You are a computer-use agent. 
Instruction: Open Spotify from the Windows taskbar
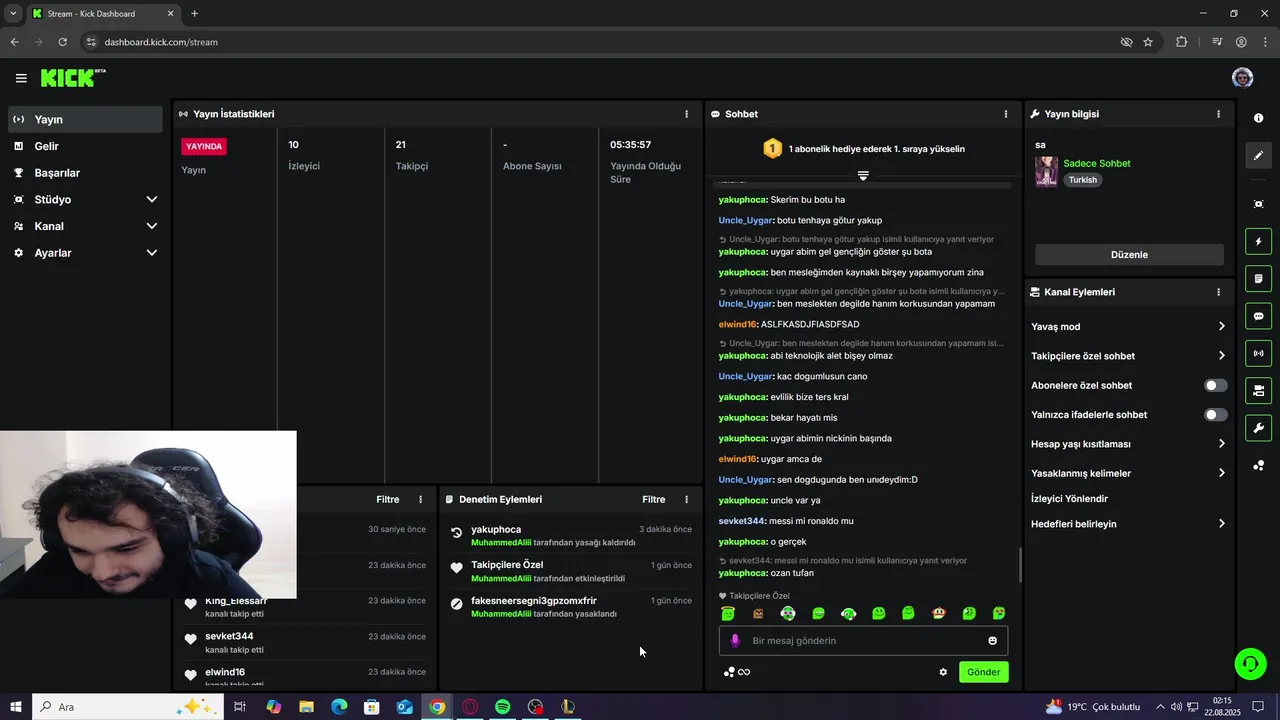click(503, 707)
